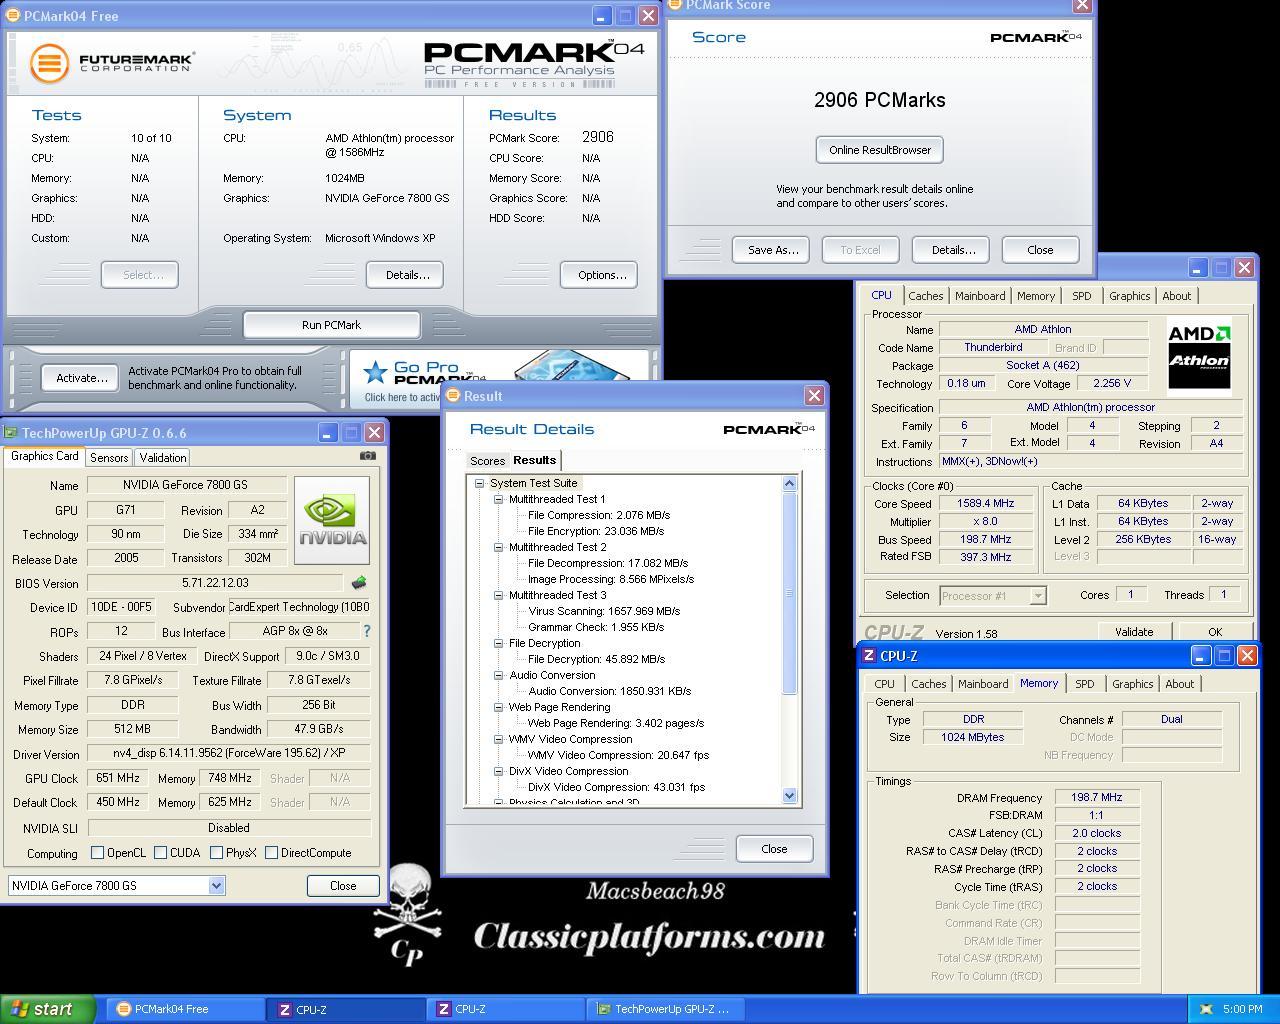Collapse Multithreaded Test 2 node
This screenshot has height=1024, width=1280.
point(498,547)
